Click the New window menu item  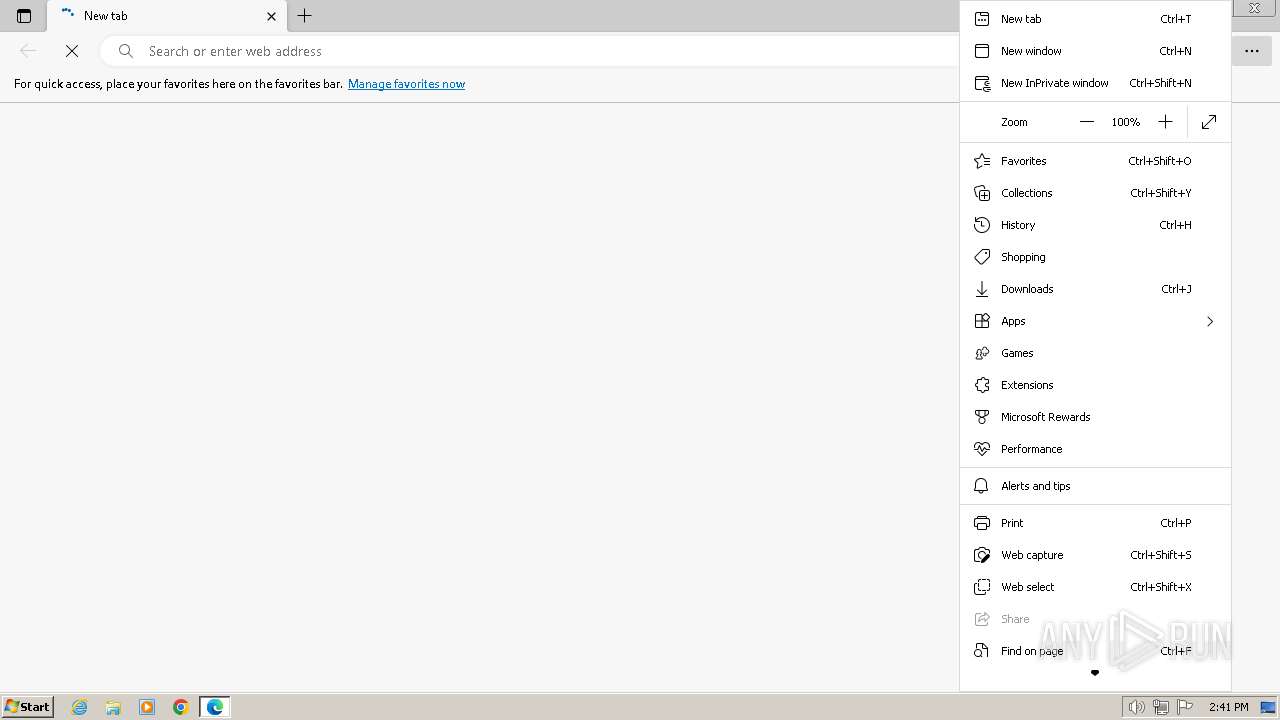tap(1095, 51)
